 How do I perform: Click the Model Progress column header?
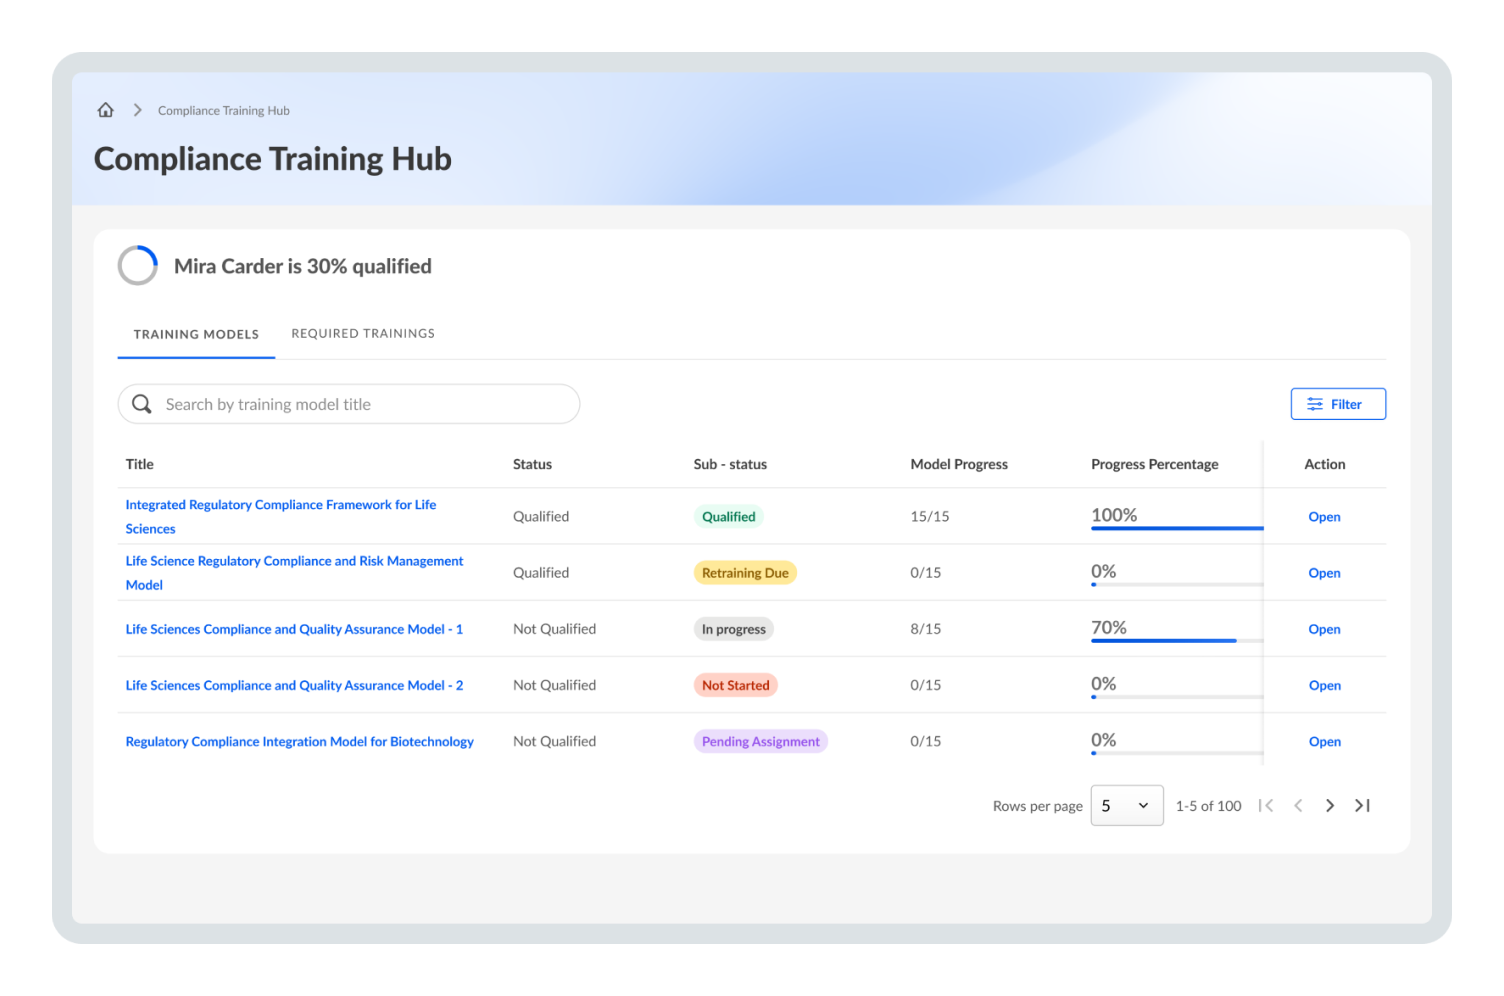pos(959,464)
